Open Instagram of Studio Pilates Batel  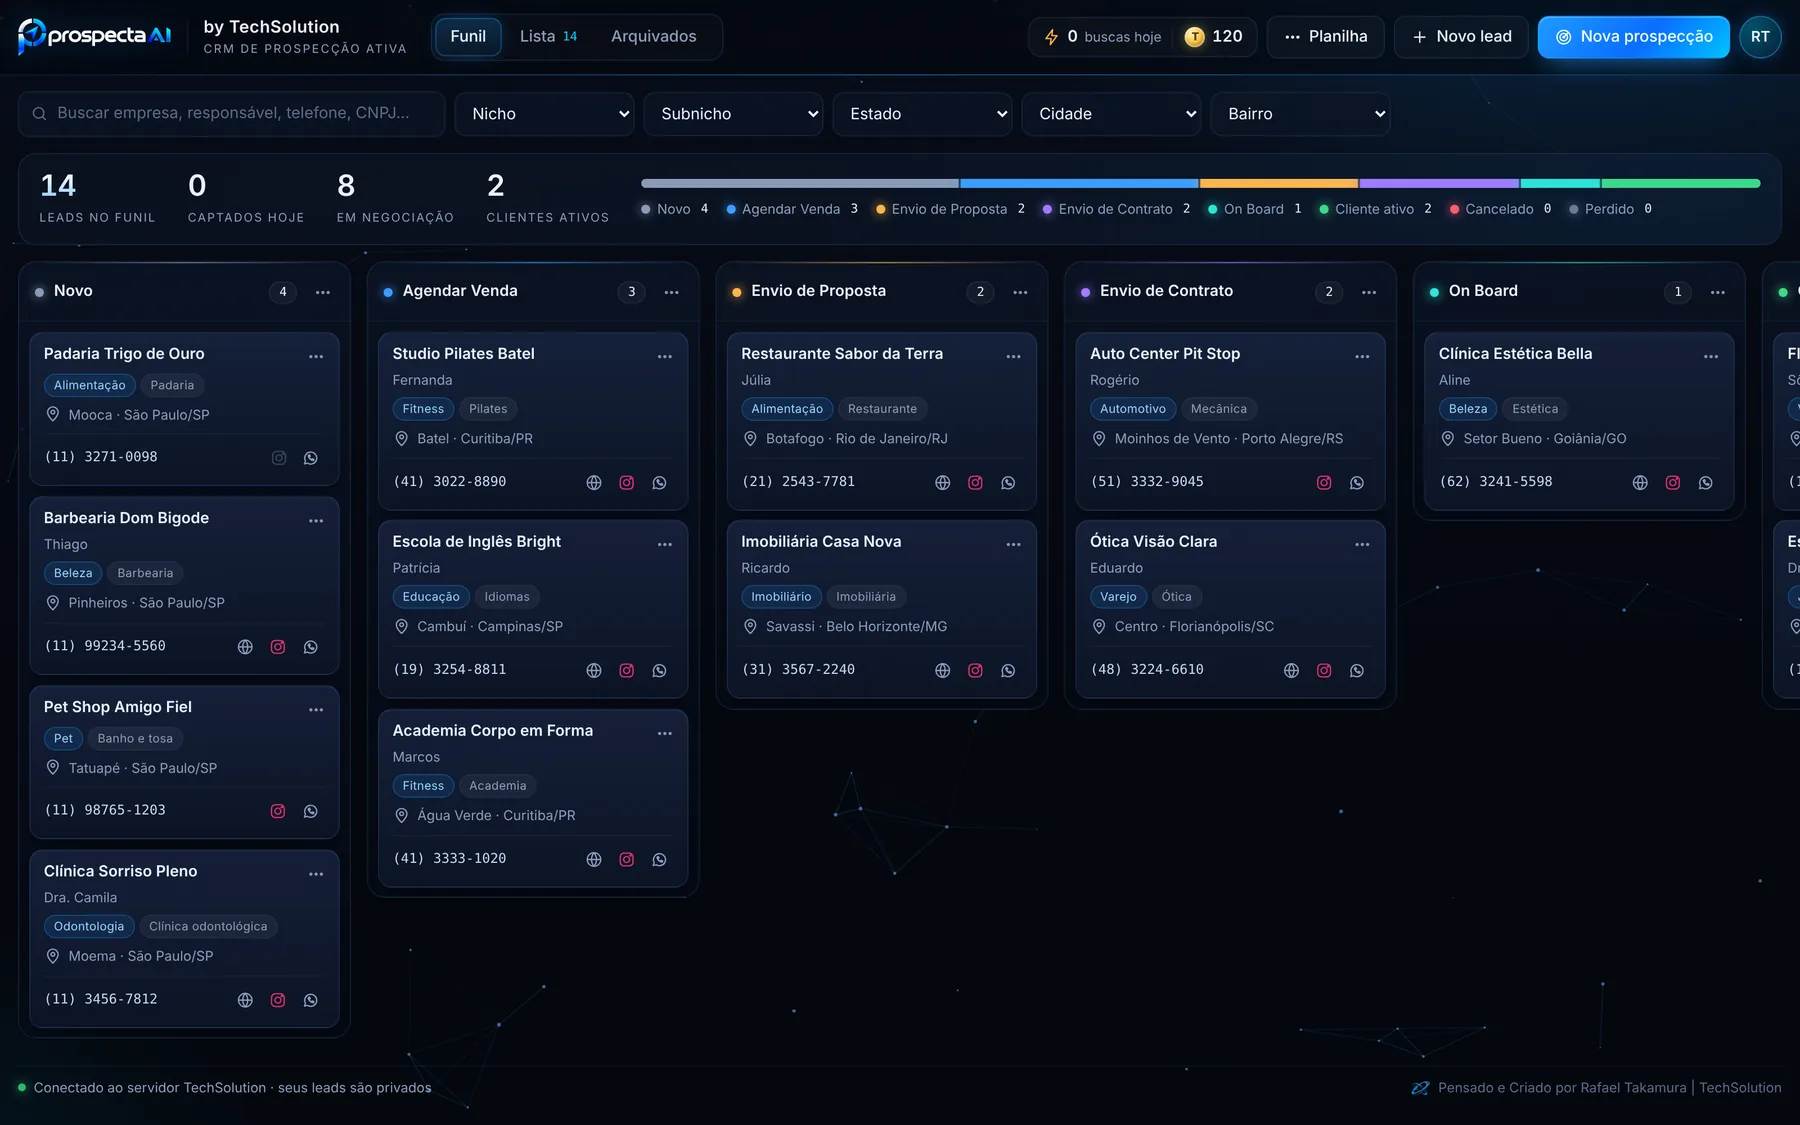tap(627, 483)
